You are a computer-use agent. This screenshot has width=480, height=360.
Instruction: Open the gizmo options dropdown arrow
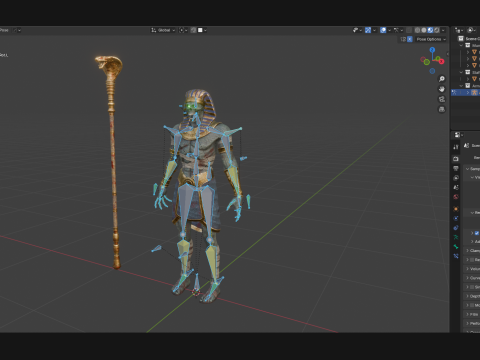(374, 30)
